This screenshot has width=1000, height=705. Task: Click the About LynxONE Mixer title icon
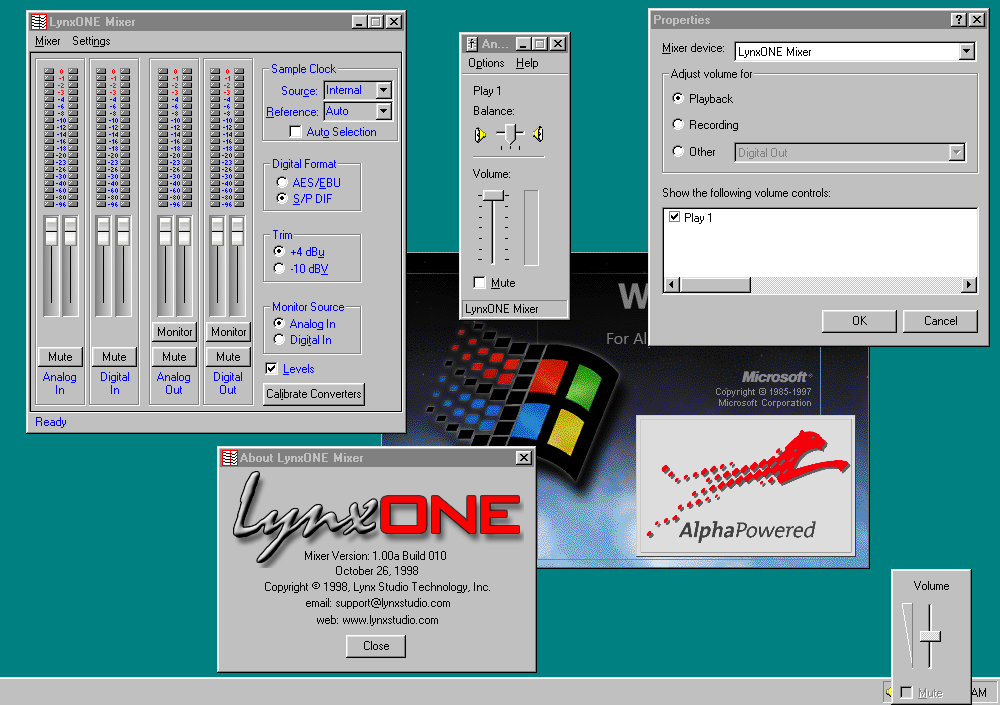[x=228, y=458]
